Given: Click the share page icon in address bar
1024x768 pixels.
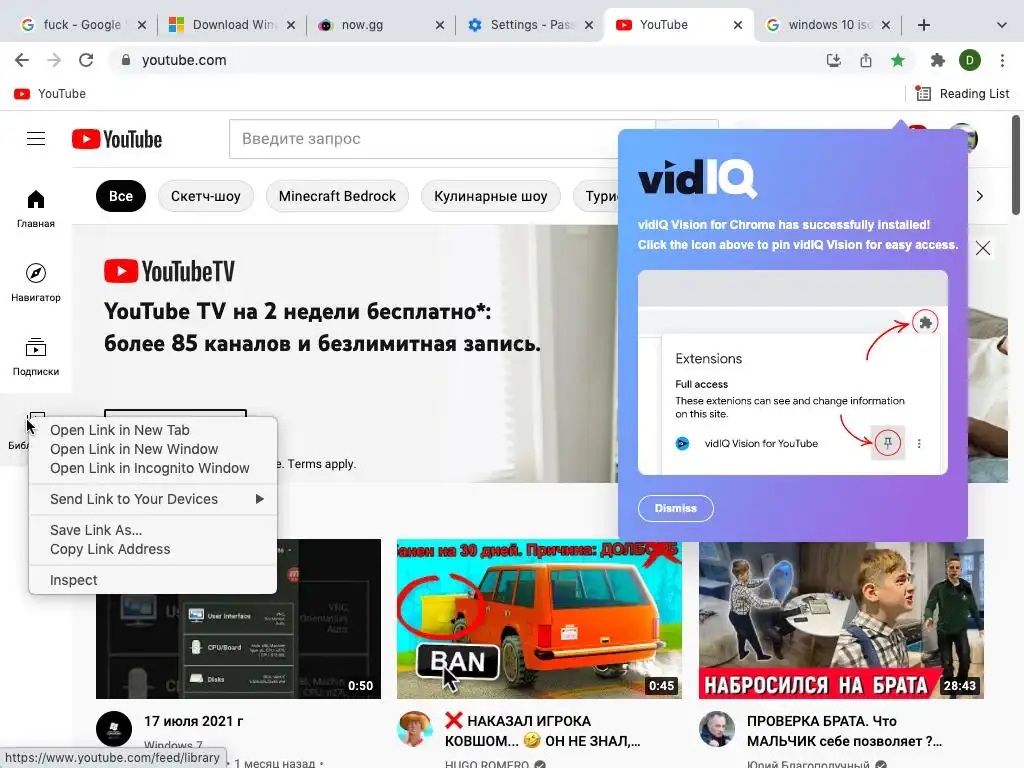Looking at the screenshot, I should (866, 61).
